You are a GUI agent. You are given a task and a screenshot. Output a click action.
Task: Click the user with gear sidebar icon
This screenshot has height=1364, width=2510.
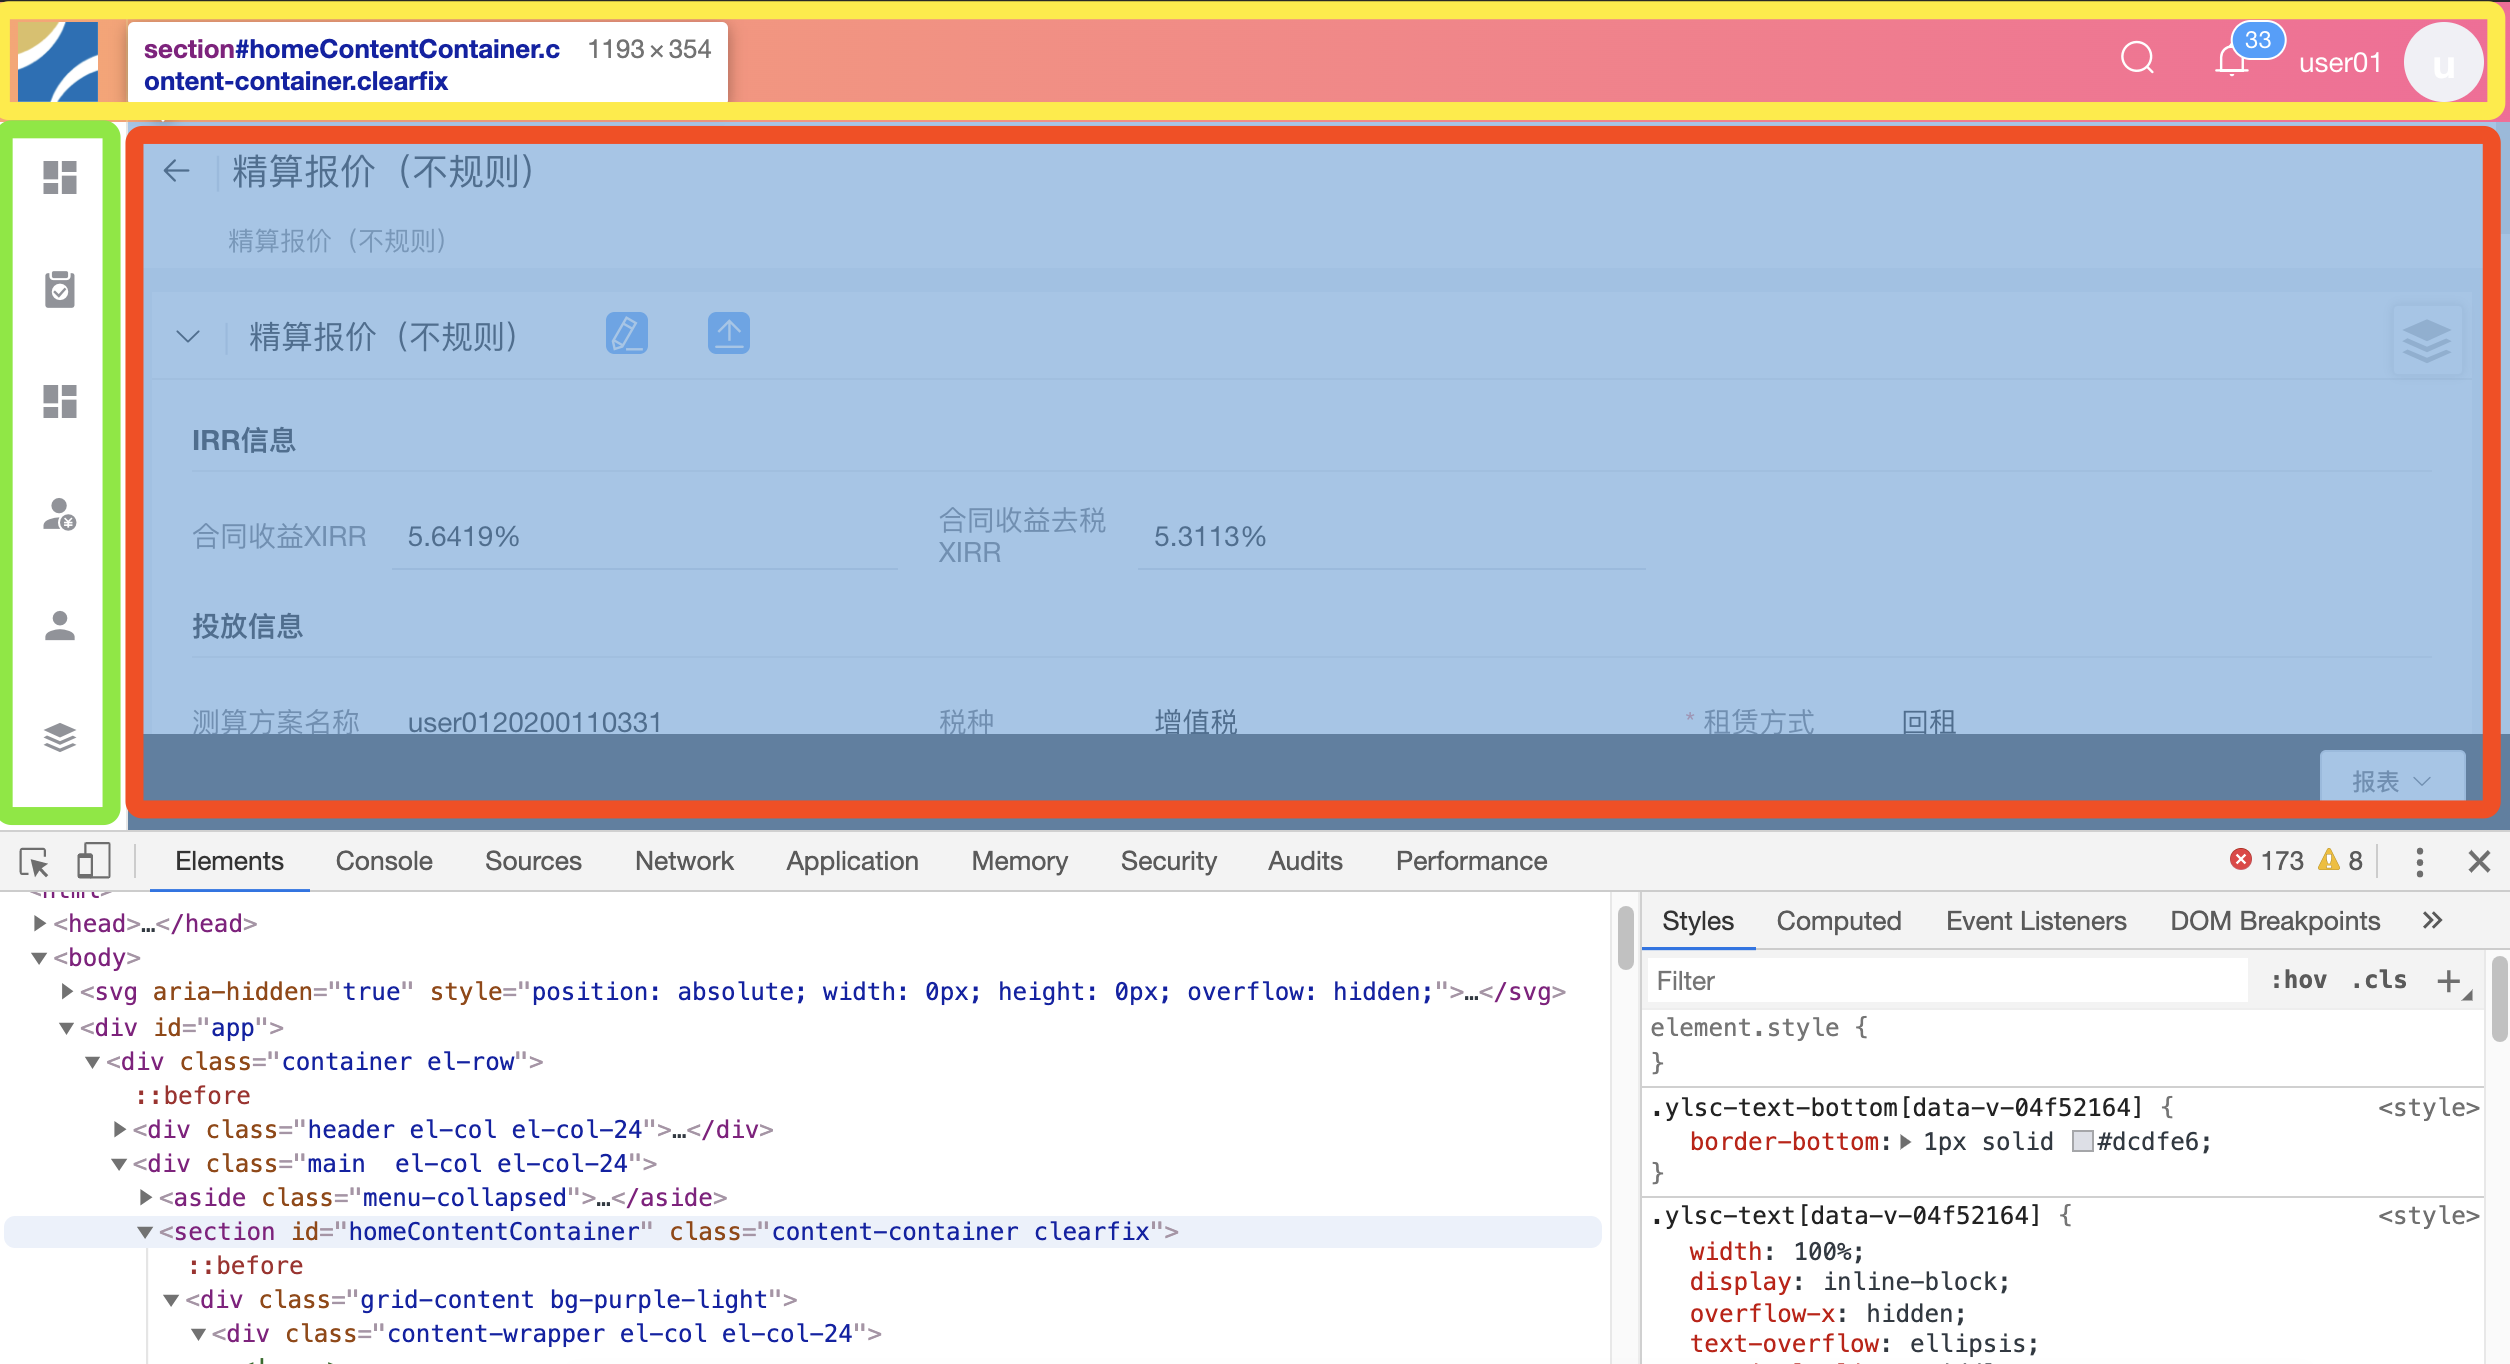(x=60, y=514)
